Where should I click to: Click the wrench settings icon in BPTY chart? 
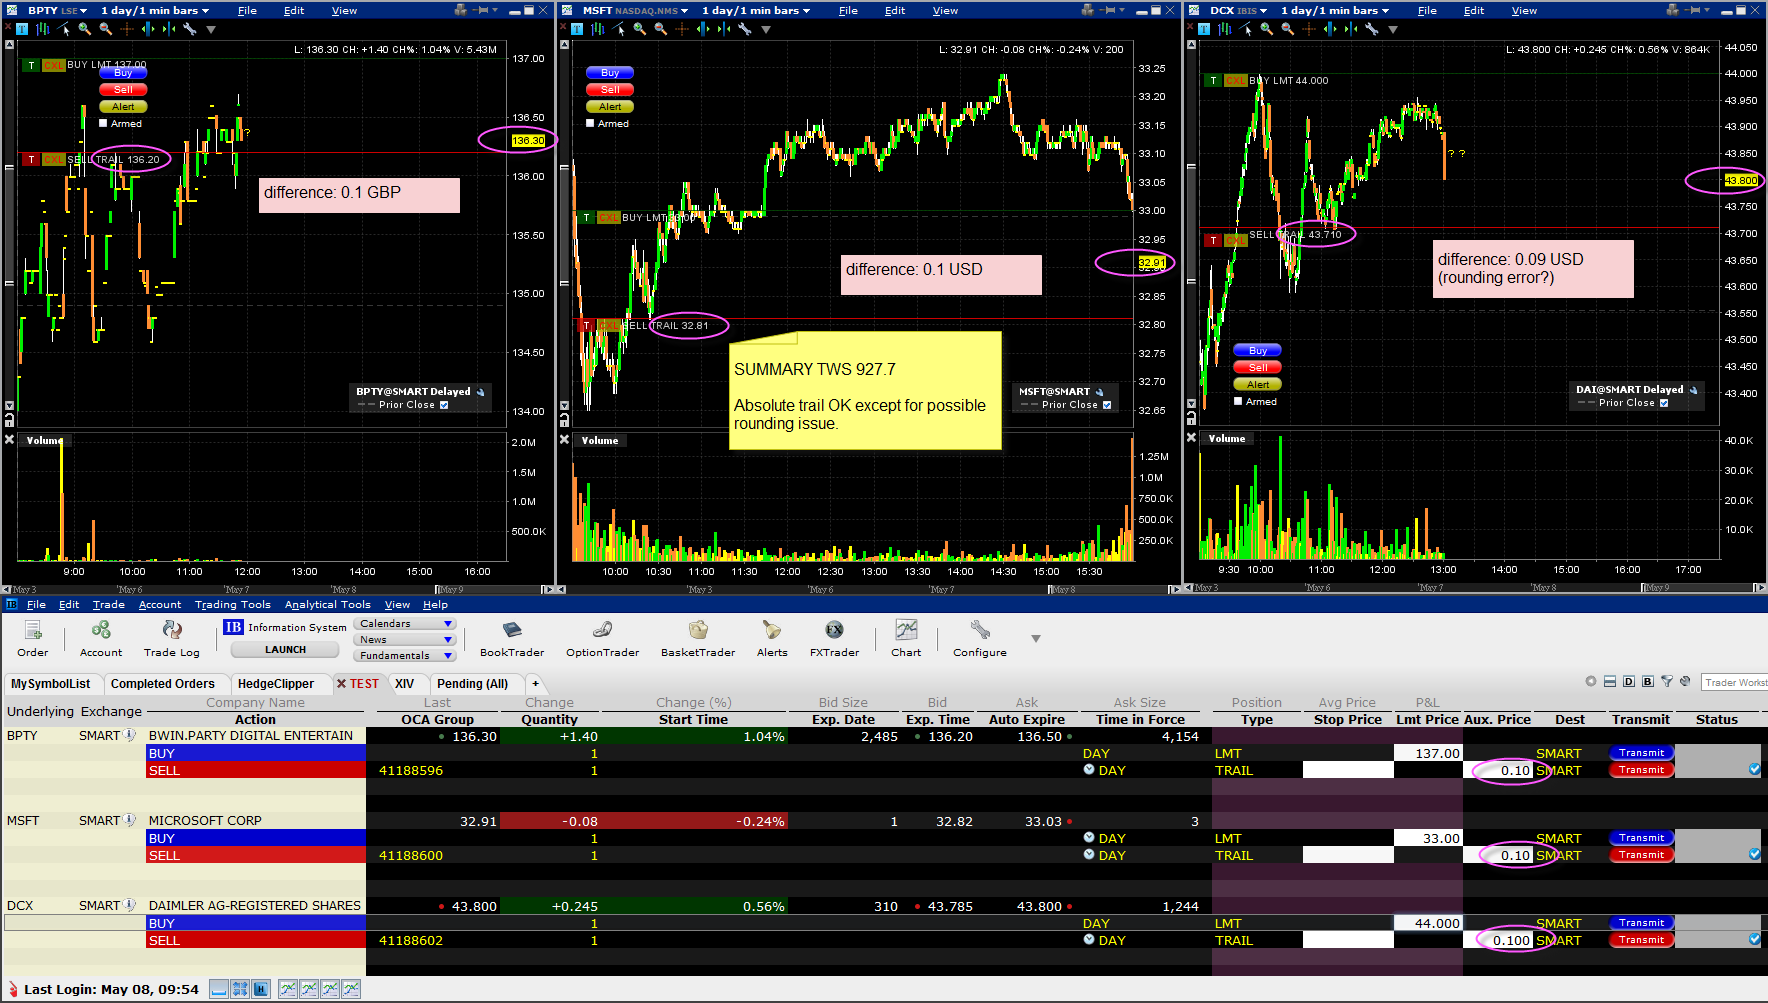pos(189,29)
